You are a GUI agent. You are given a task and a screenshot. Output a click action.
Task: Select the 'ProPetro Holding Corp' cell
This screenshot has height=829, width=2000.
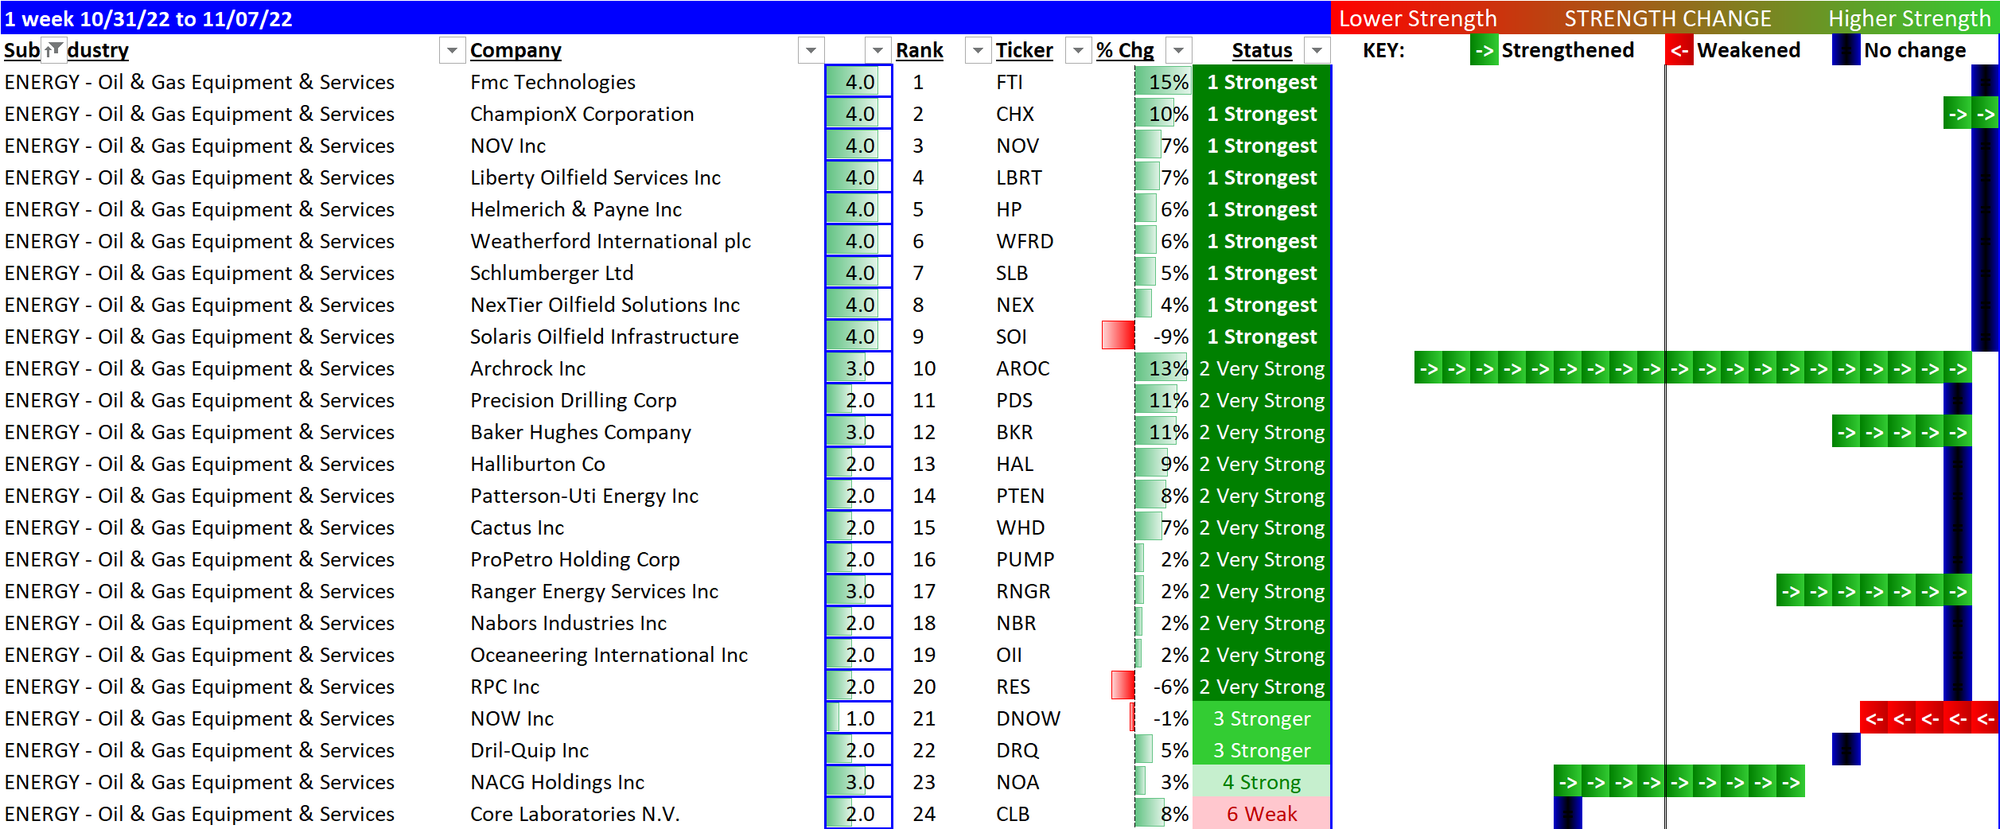coord(575,560)
